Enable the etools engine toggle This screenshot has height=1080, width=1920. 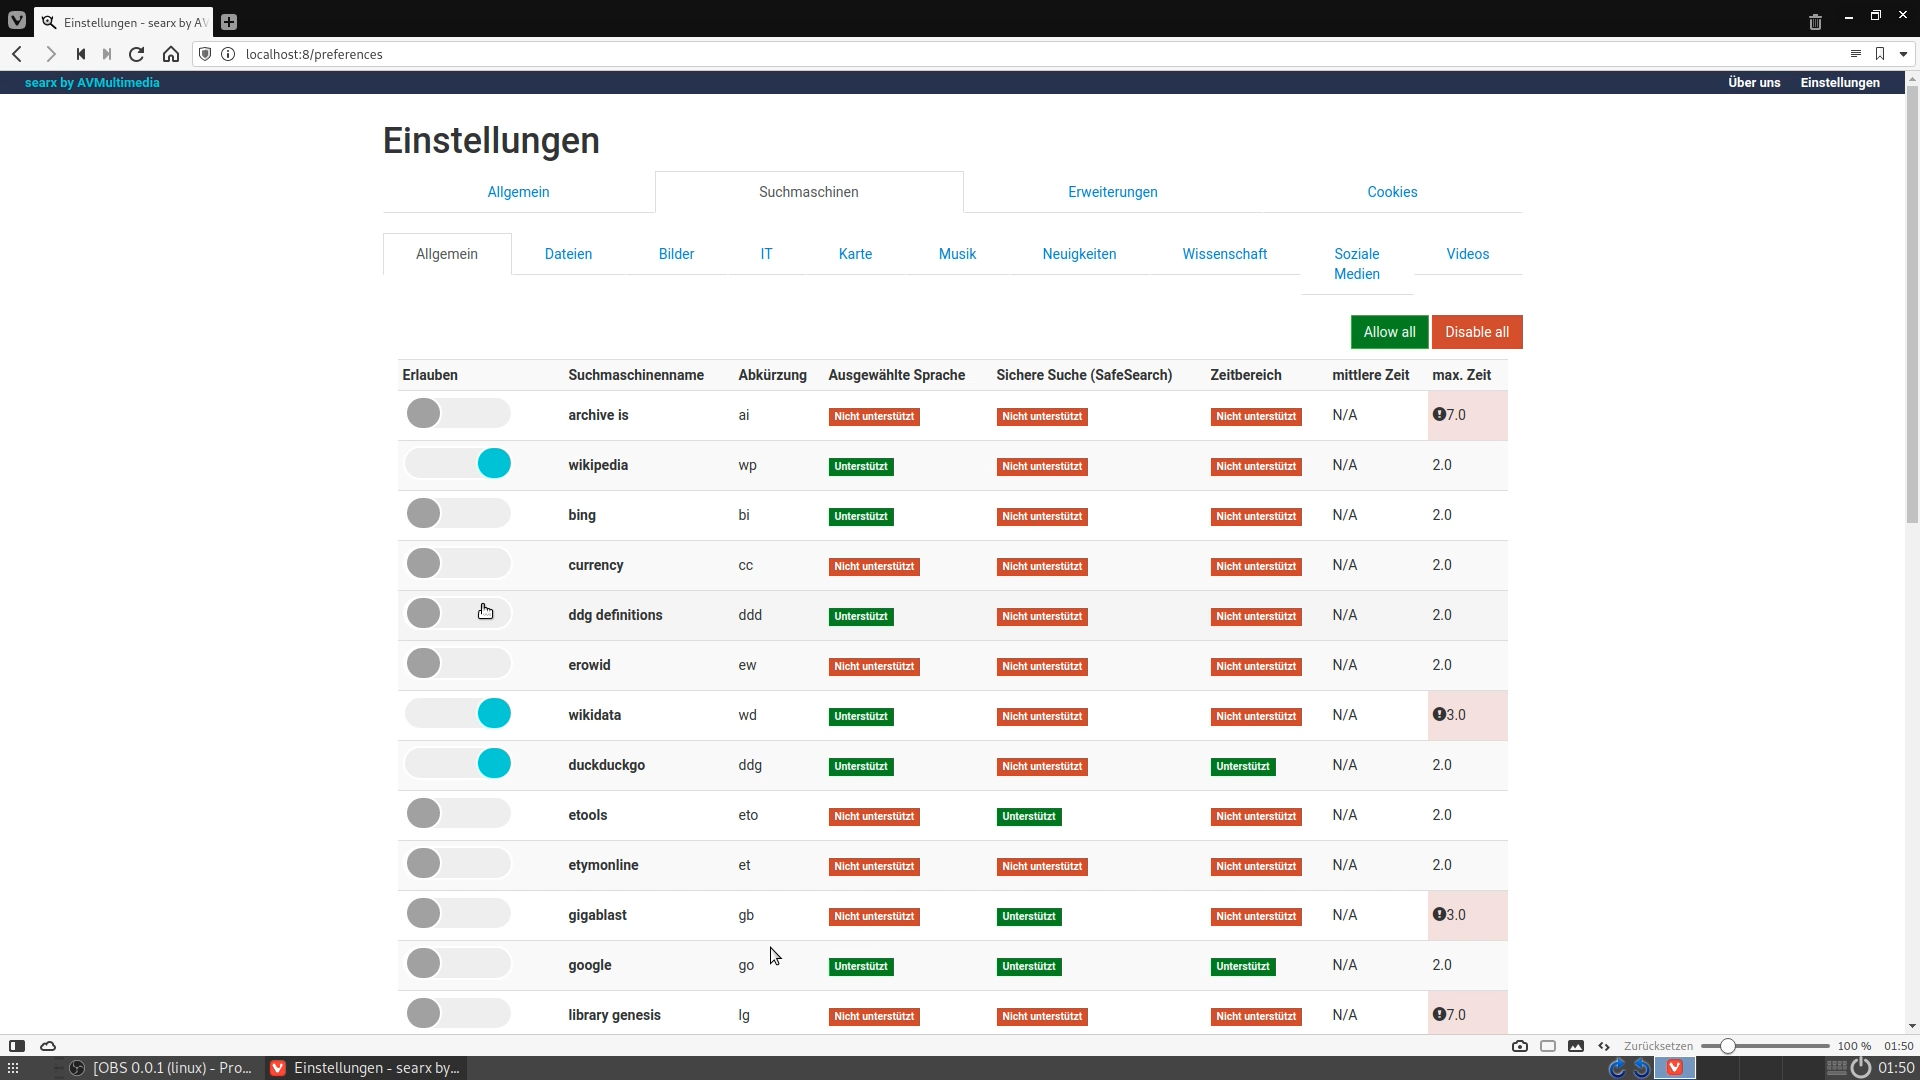[x=458, y=814]
